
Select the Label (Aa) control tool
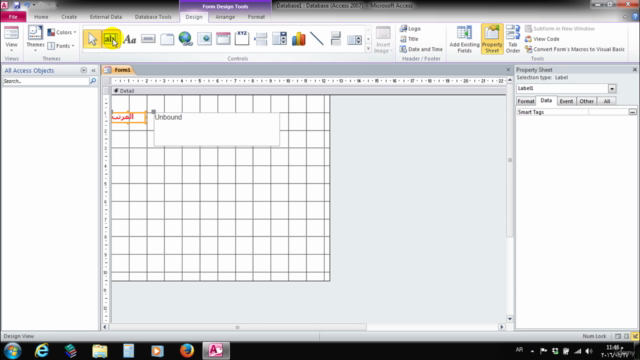(x=129, y=39)
